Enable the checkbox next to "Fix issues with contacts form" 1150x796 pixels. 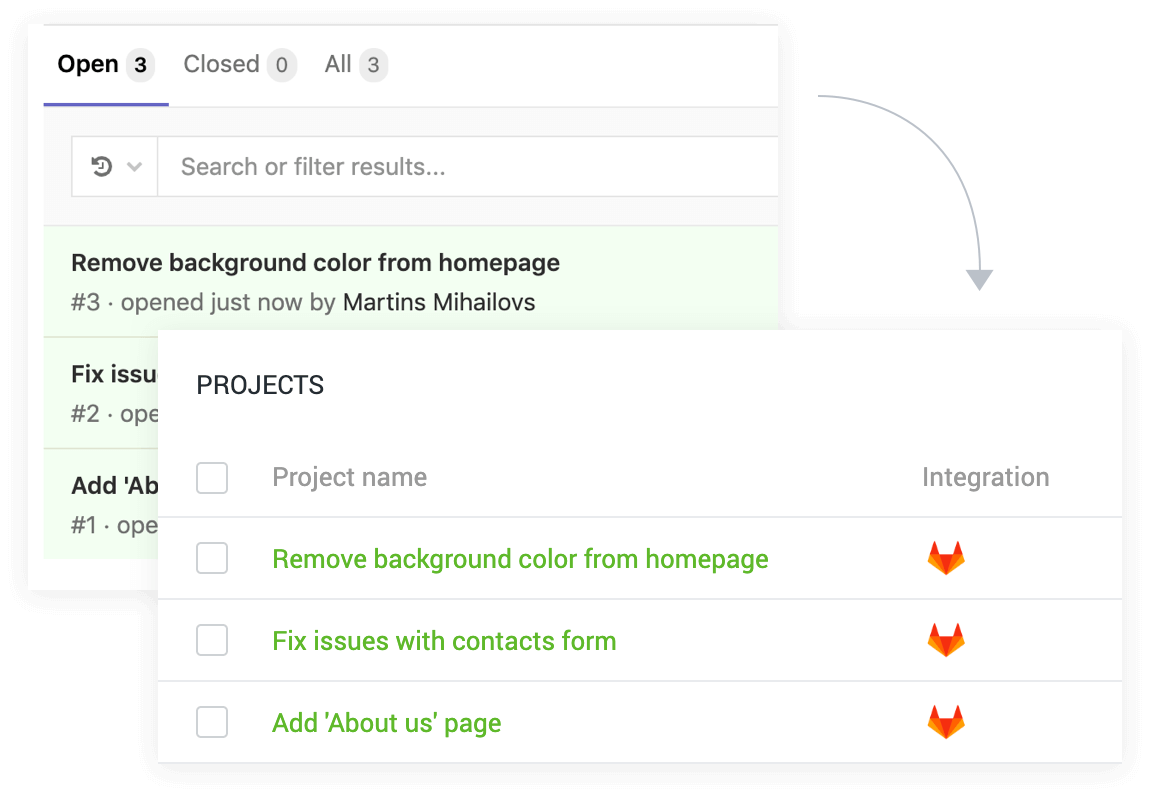point(211,640)
